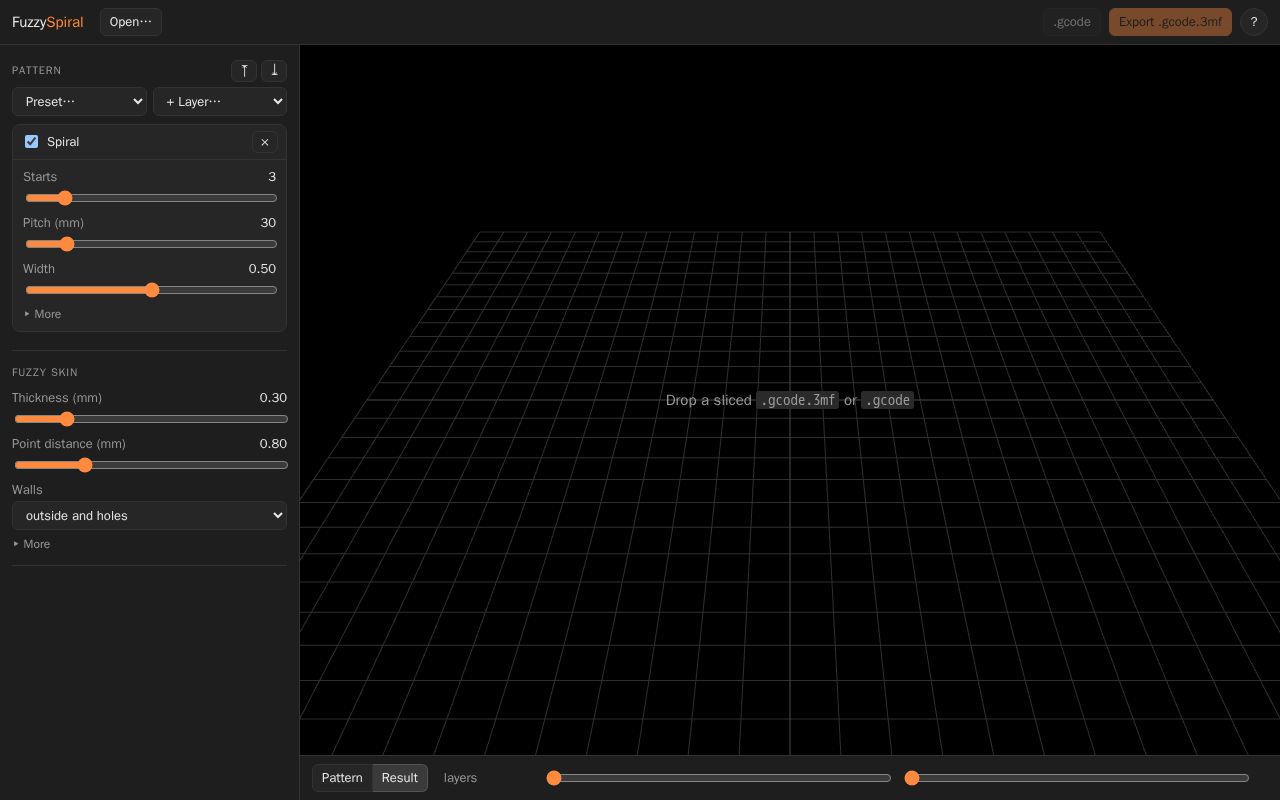Image resolution: width=1280 pixels, height=800 pixels.
Task: Click the downward-arrow icon in Pattern header
Action: point(274,71)
